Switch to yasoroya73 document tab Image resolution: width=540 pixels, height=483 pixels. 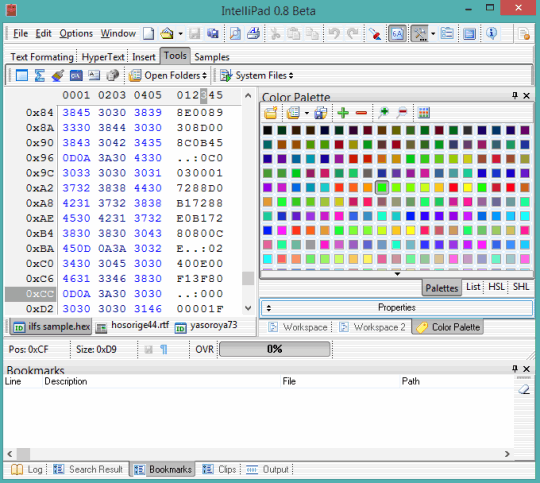point(206,326)
